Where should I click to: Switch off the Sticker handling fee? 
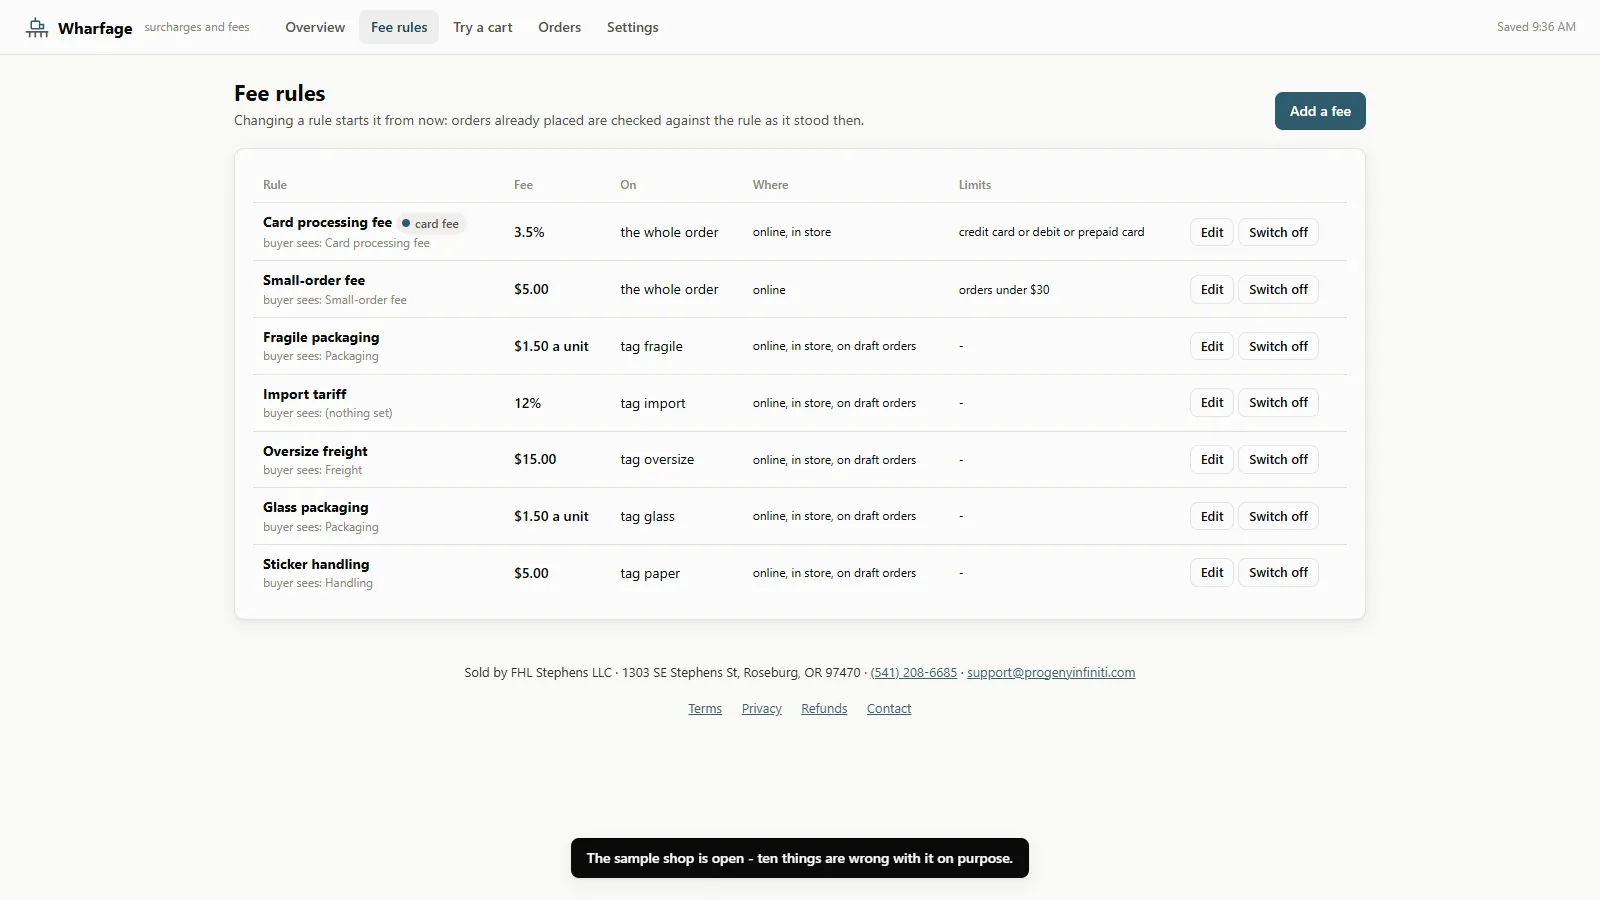pos(1278,572)
